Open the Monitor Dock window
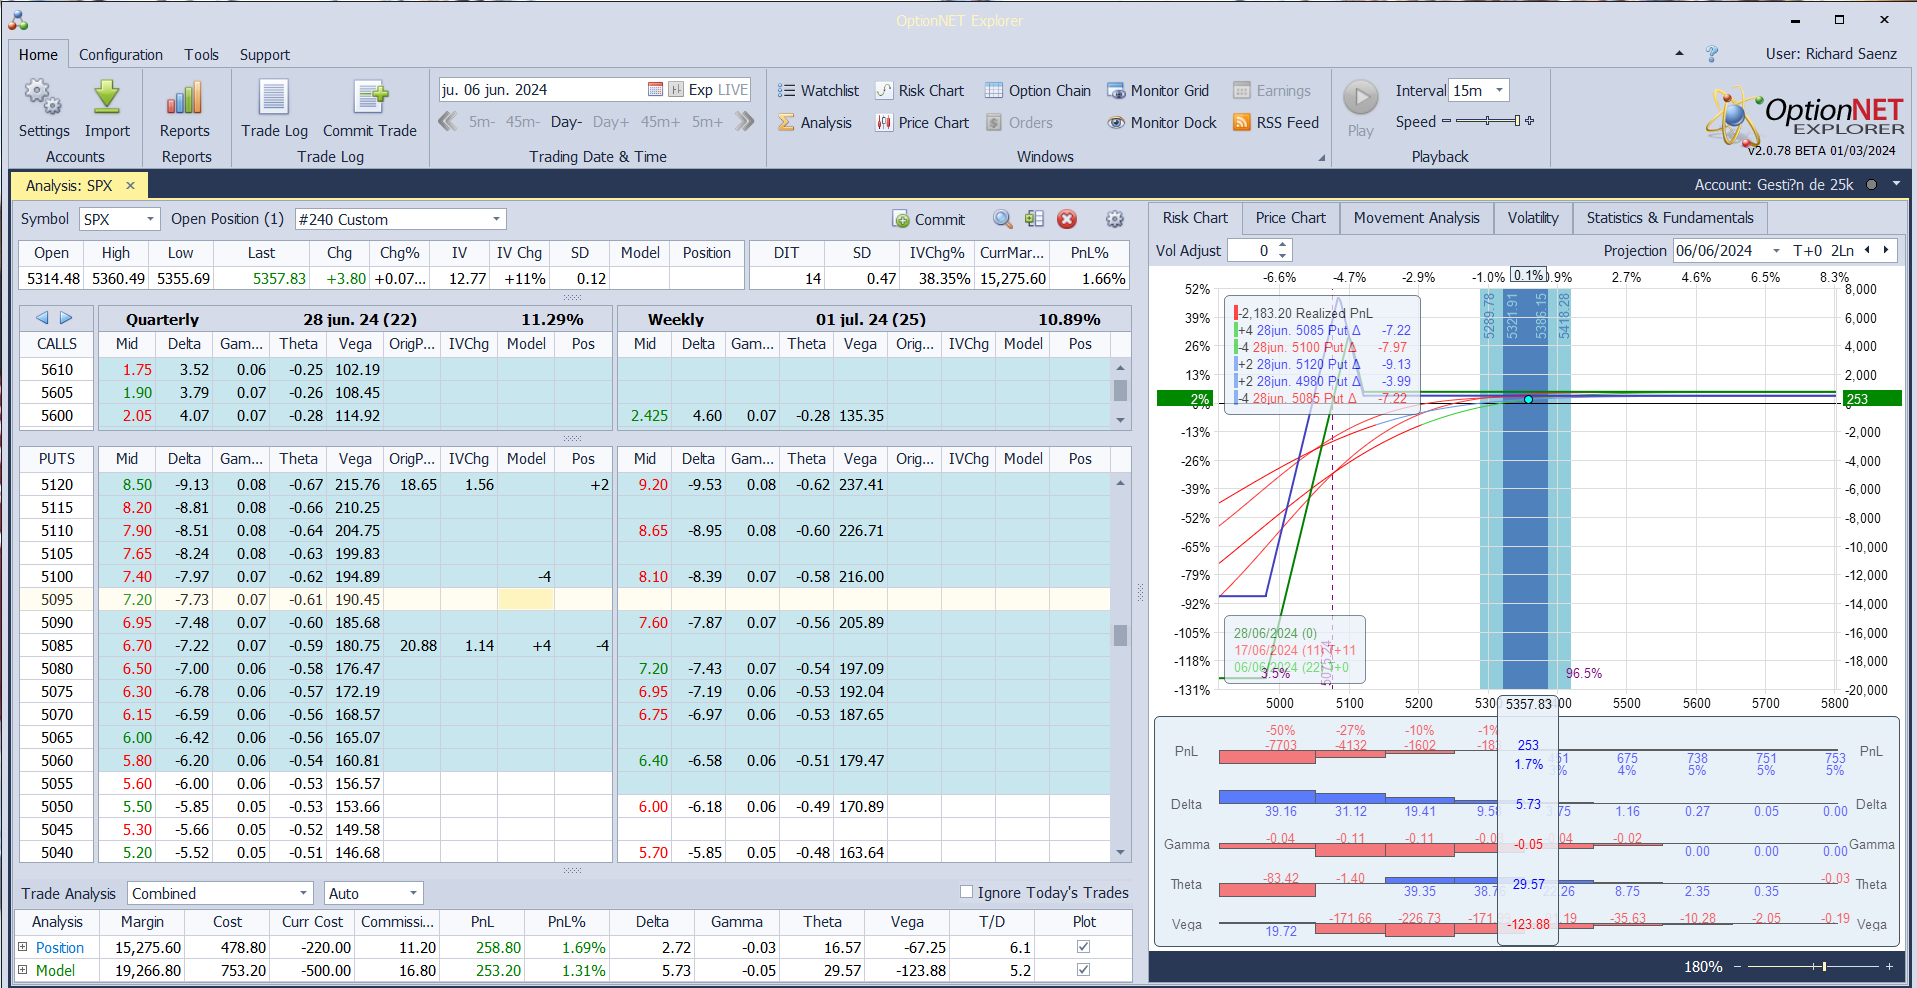 pos(1162,122)
